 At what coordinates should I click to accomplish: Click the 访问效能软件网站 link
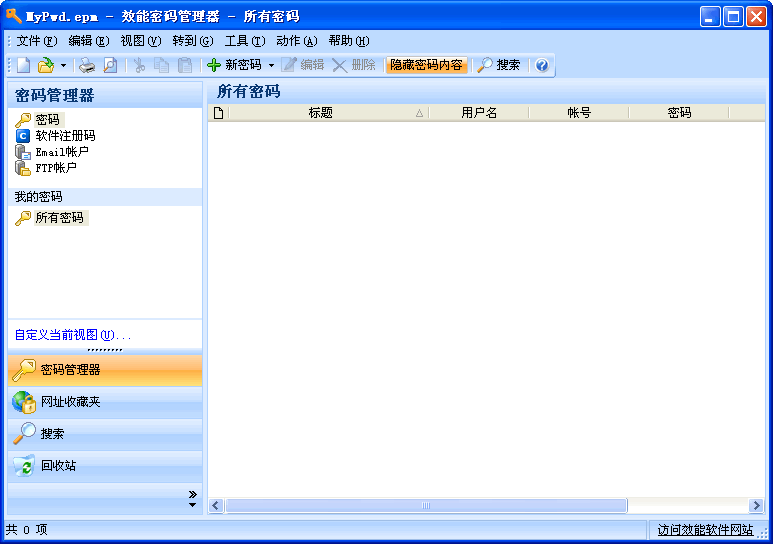705,530
